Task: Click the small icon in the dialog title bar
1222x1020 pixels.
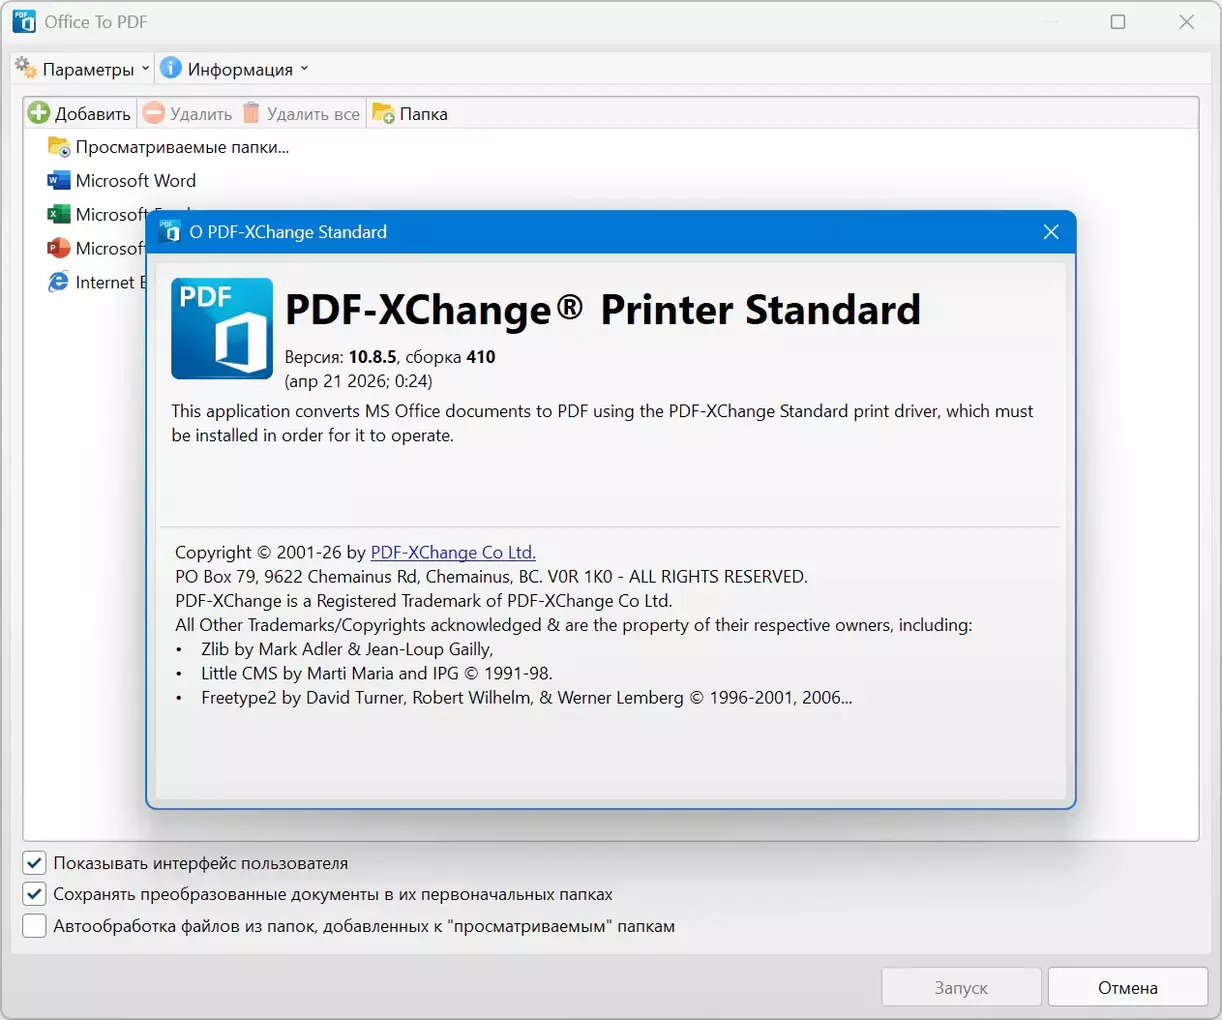Action: [170, 231]
